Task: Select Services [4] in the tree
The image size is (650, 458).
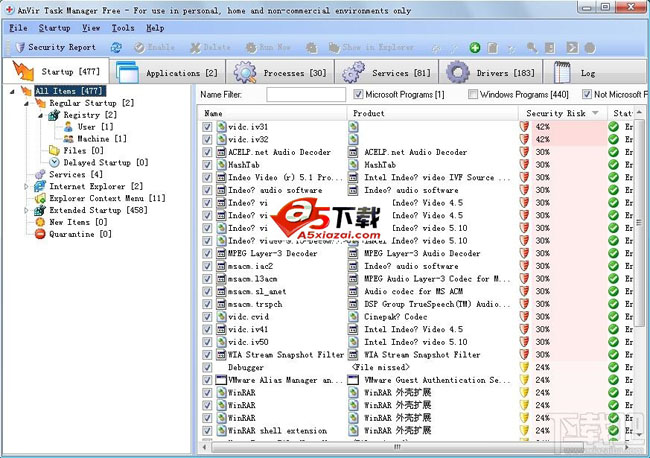Action: click(76, 174)
